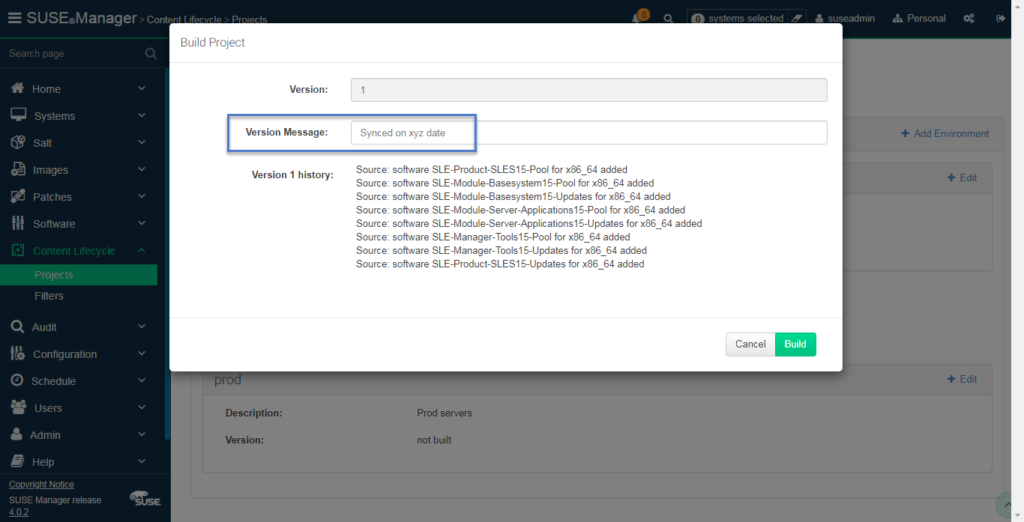Click the scroll-to-top arrow button
This screenshot has width=1024, height=522.
[1006, 504]
